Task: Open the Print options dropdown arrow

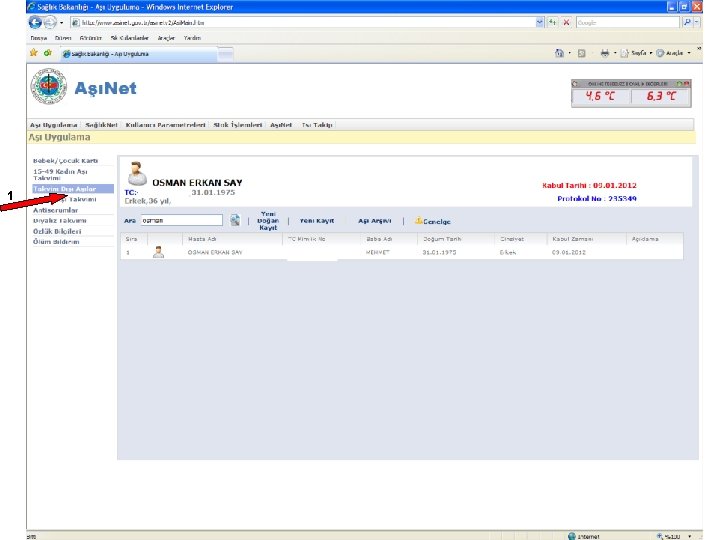Action: (x=615, y=53)
